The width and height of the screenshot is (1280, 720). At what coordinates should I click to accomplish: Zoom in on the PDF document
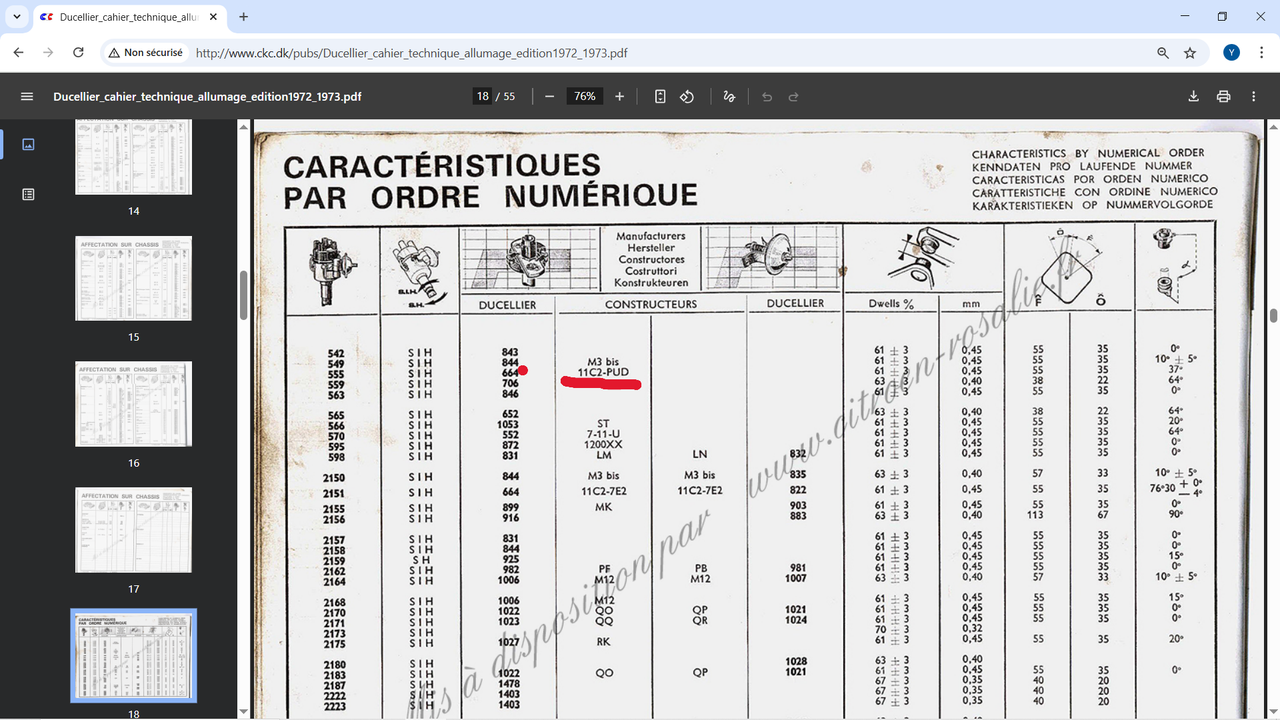tap(620, 96)
